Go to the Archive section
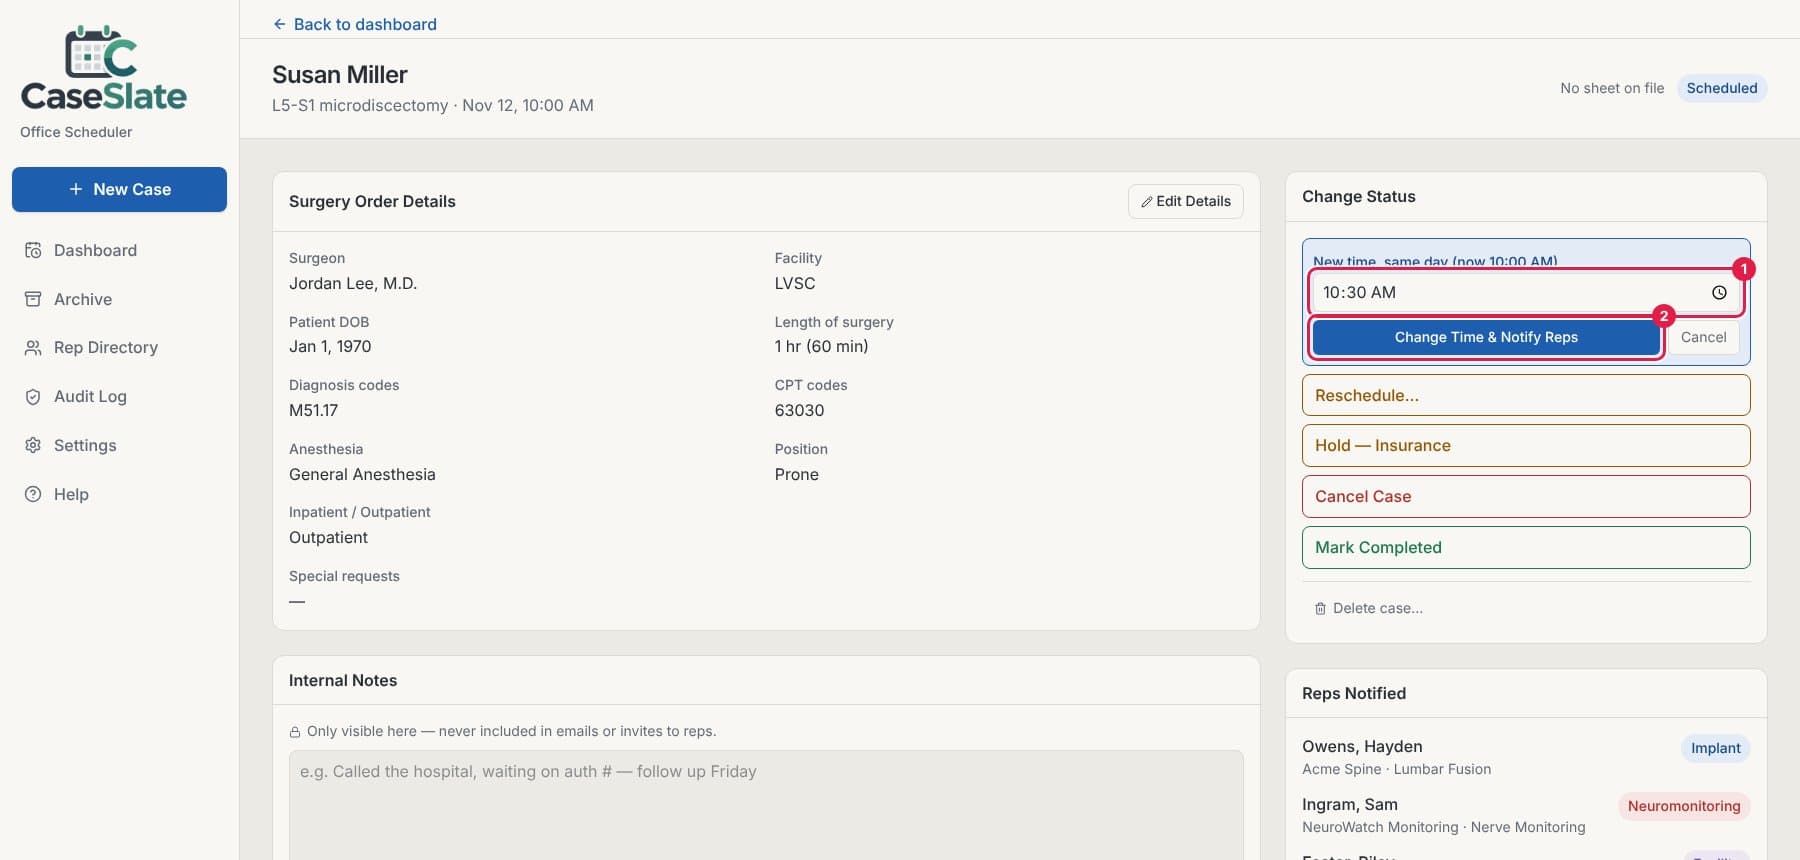Image resolution: width=1800 pixels, height=860 pixels. (83, 299)
